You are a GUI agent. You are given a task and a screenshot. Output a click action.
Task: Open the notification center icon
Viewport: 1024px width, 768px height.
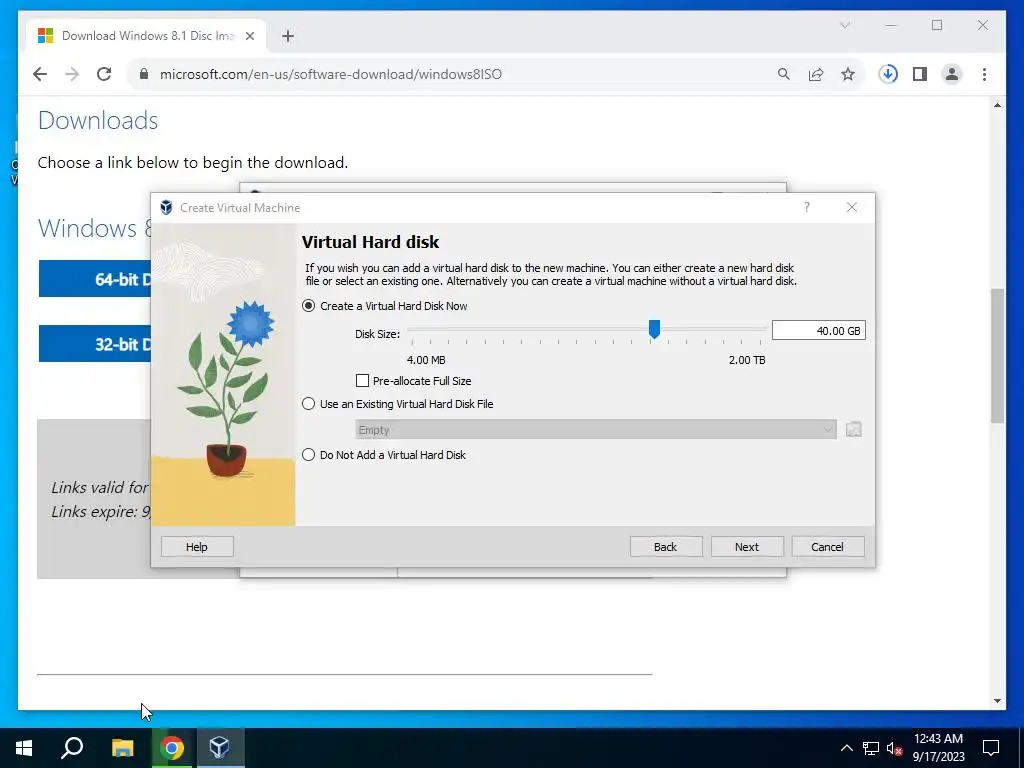point(991,748)
